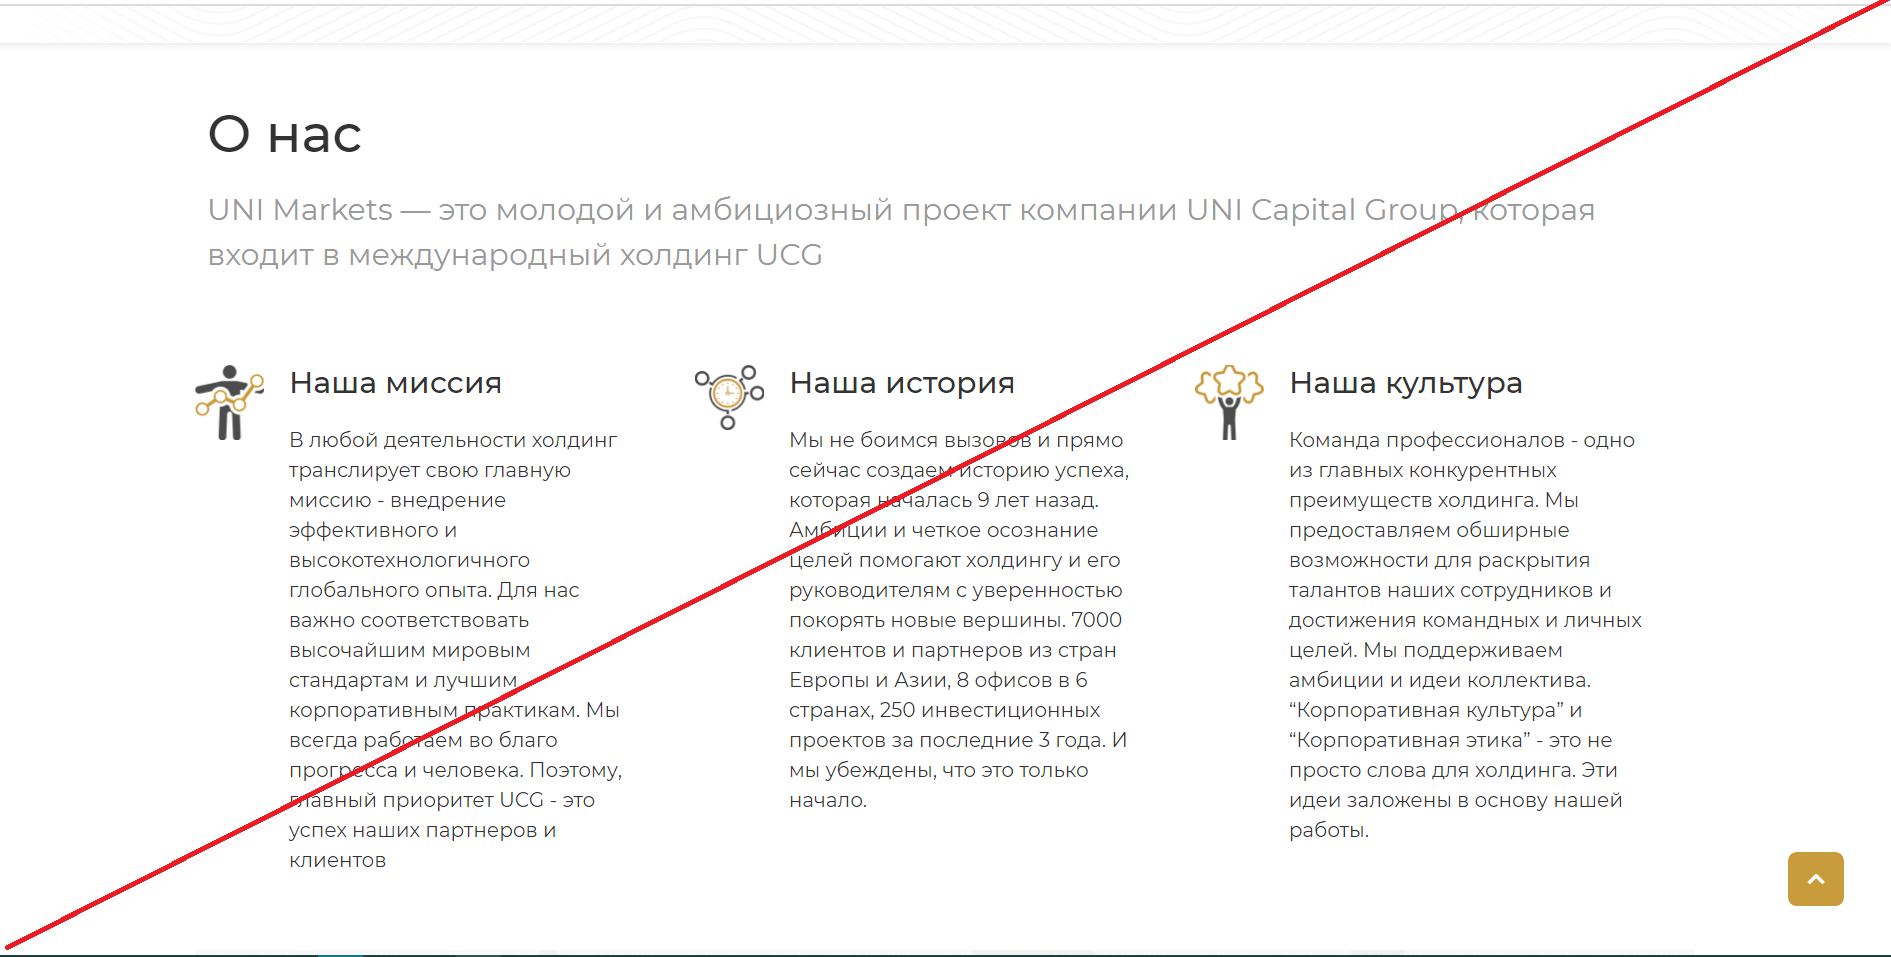
Task: Click the culture icon with puzzle figure
Action: [x=1229, y=402]
